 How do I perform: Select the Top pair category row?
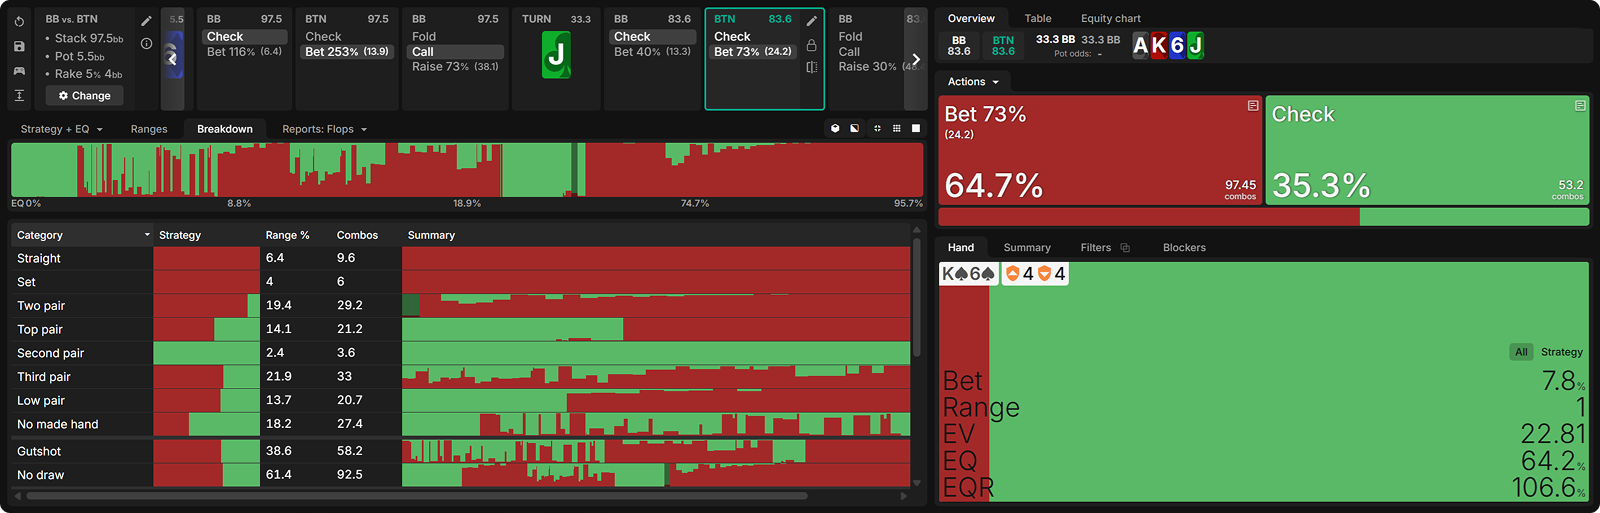click(40, 329)
